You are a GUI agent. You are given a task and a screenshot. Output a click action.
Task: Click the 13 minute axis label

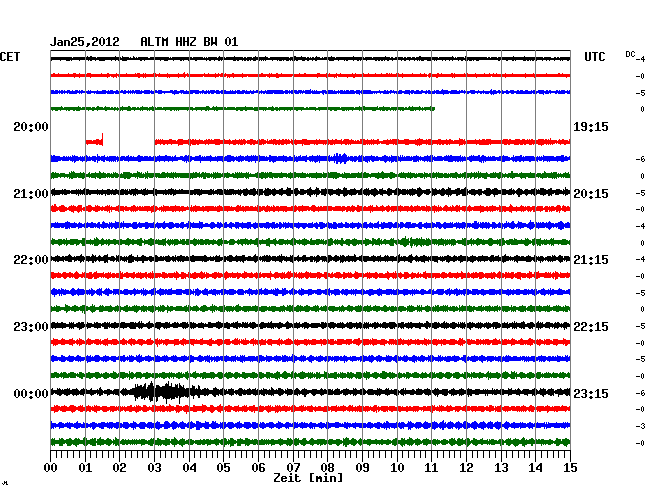point(501,468)
